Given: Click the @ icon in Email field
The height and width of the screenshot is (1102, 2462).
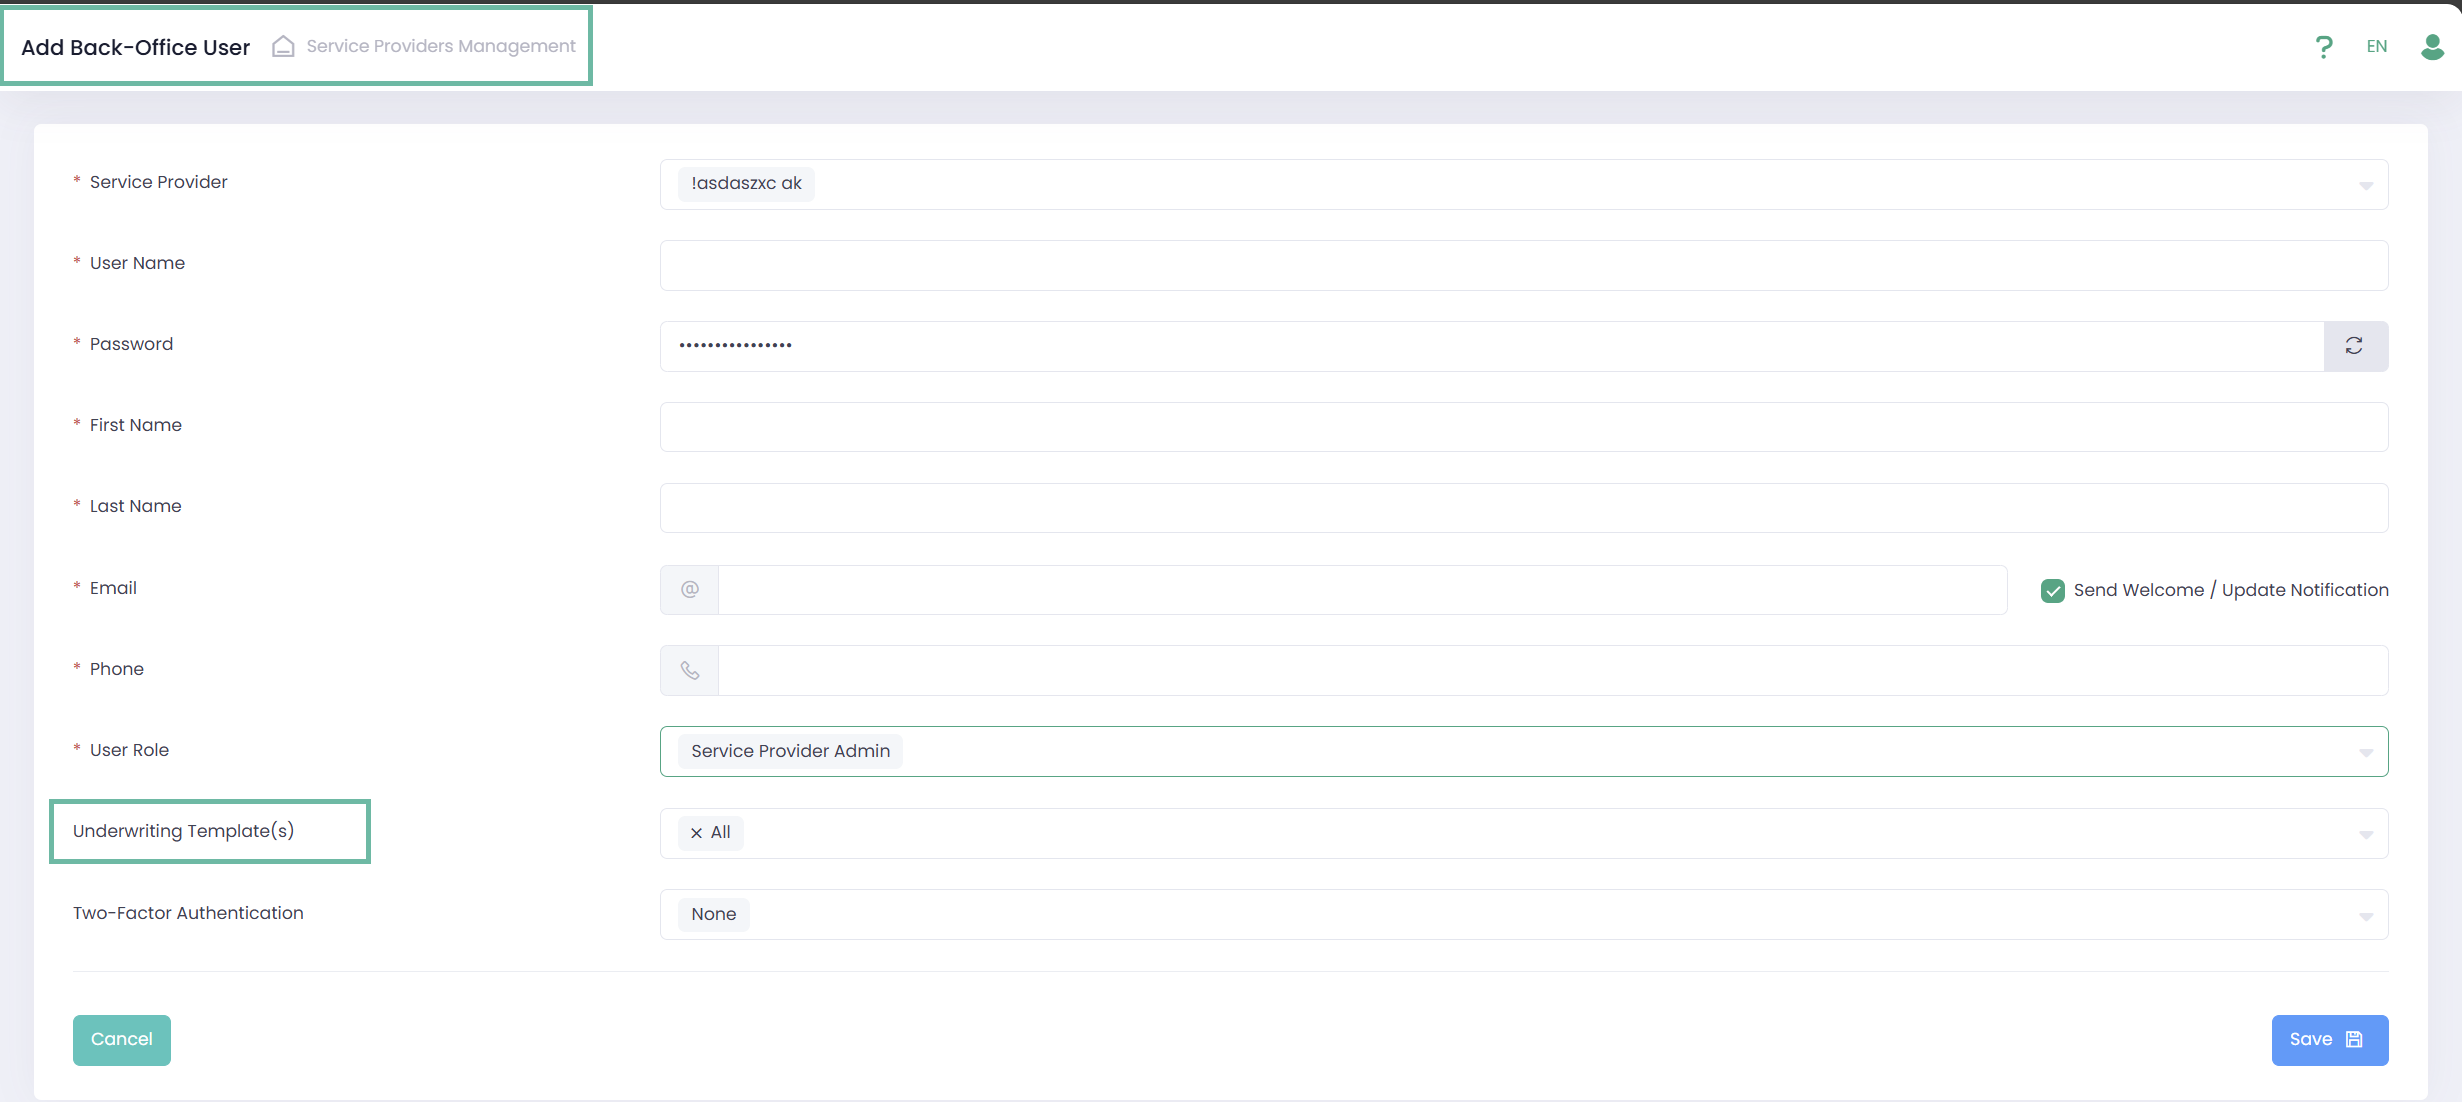Looking at the screenshot, I should pyautogui.click(x=690, y=590).
